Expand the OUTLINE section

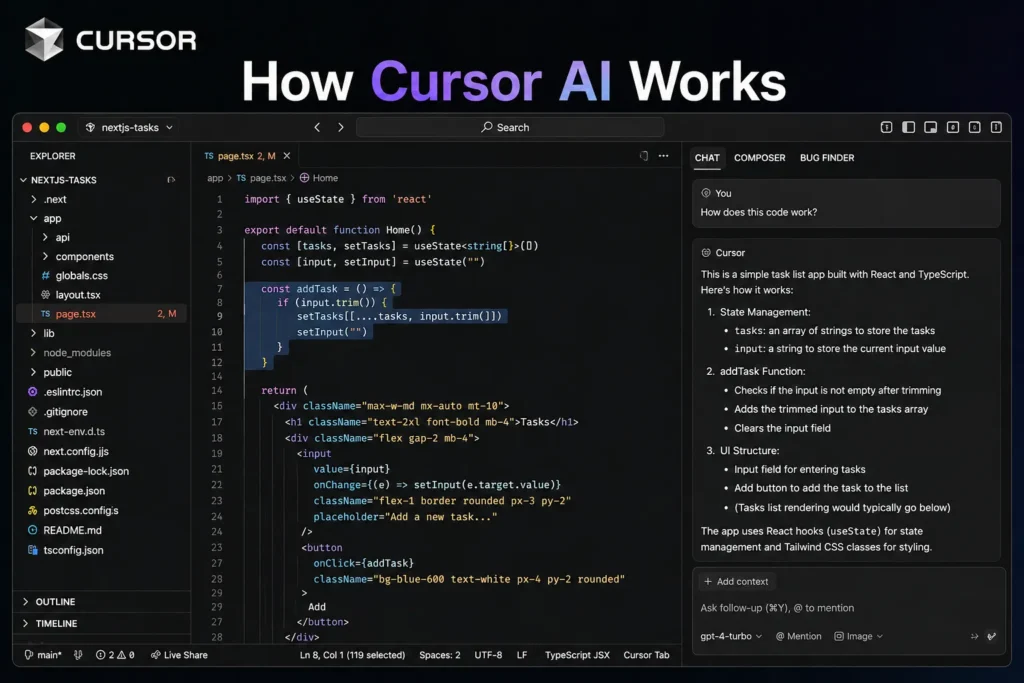click(x=55, y=602)
